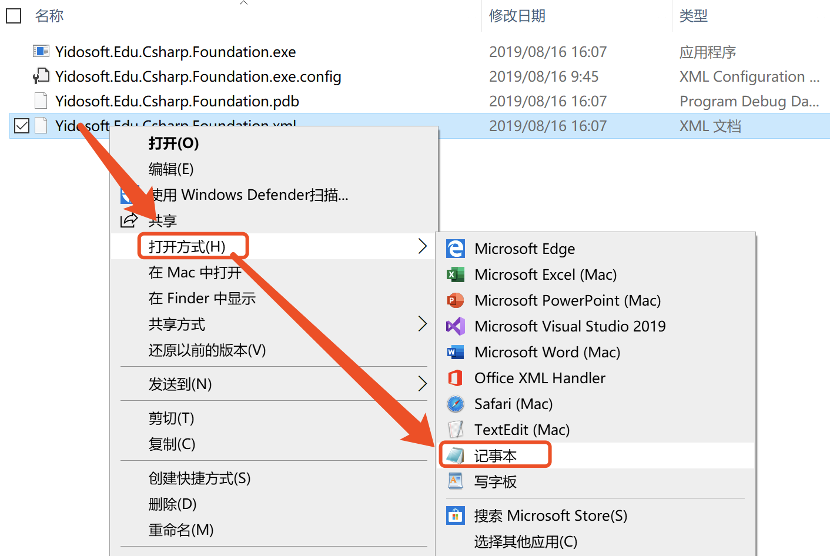The height and width of the screenshot is (556, 830).
Task: Select file Yidosoft.Edu.Csharp.Foundation.exe.config
Action: click(x=198, y=76)
